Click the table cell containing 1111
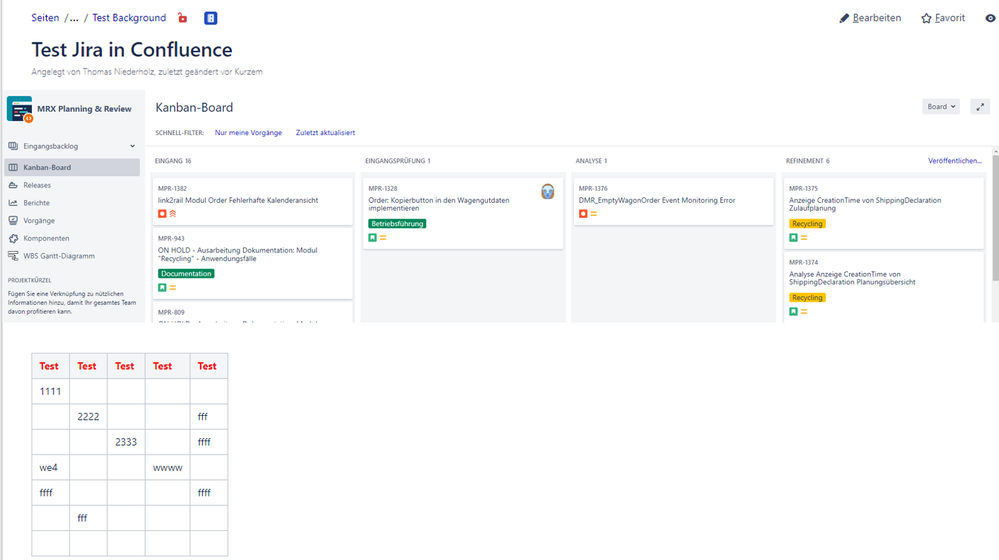Viewport: 999px width, 560px height. 50,391
